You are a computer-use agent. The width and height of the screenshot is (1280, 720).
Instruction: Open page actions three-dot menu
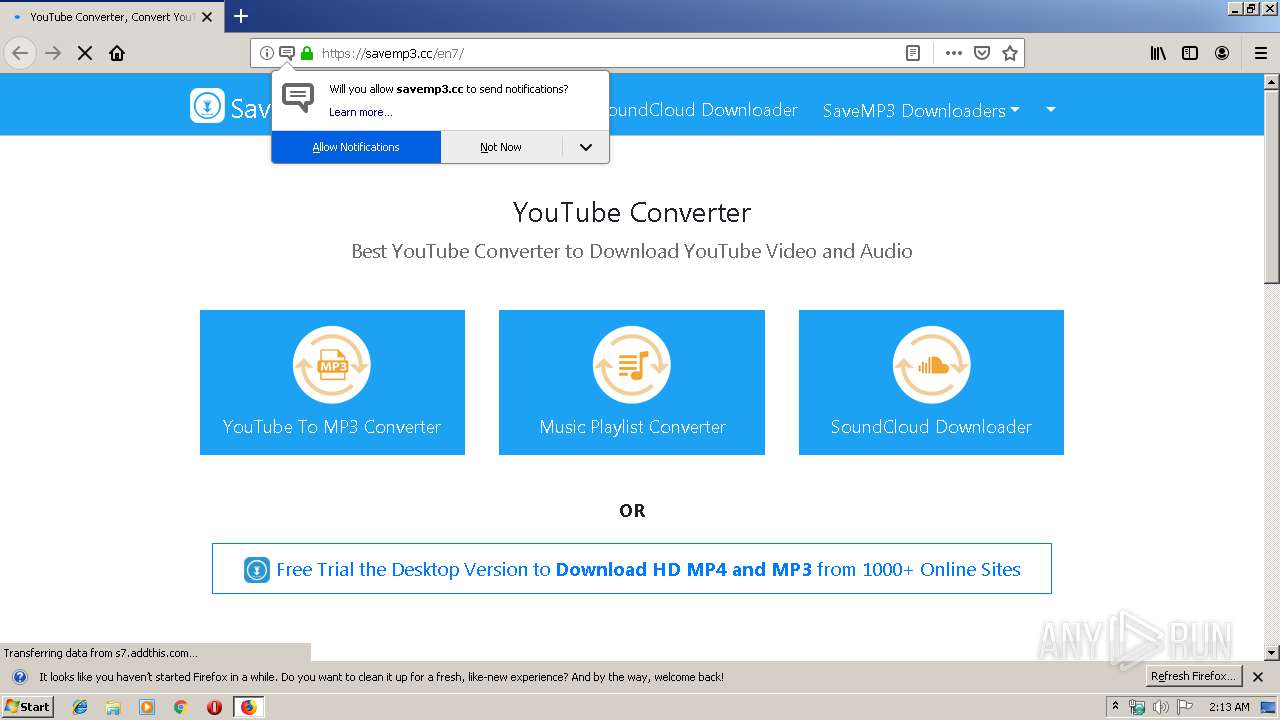coord(954,53)
